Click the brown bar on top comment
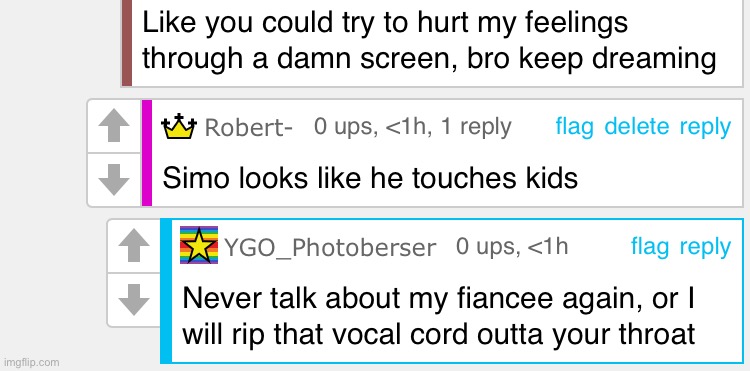This screenshot has width=750, height=371. [x=127, y=43]
